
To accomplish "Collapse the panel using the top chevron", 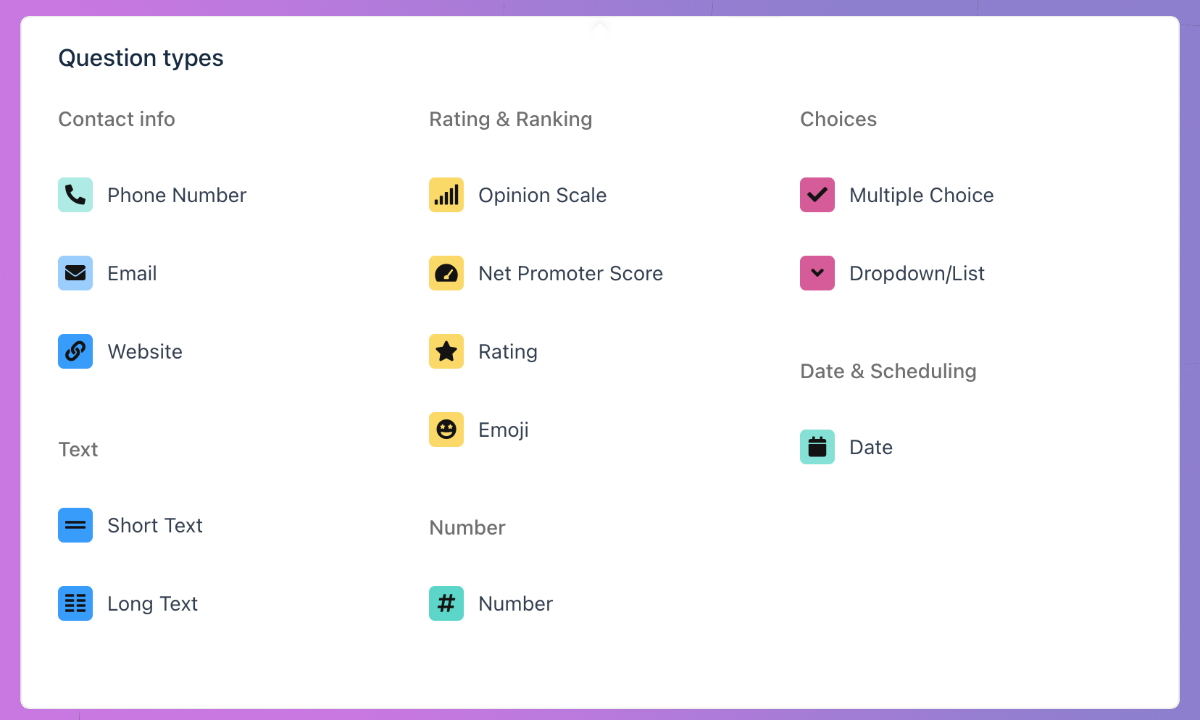I will pos(600,26).
